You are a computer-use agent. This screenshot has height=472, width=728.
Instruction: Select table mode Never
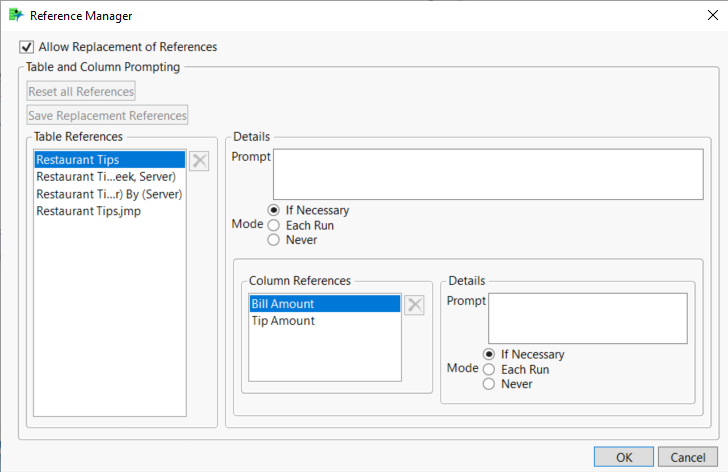click(274, 240)
